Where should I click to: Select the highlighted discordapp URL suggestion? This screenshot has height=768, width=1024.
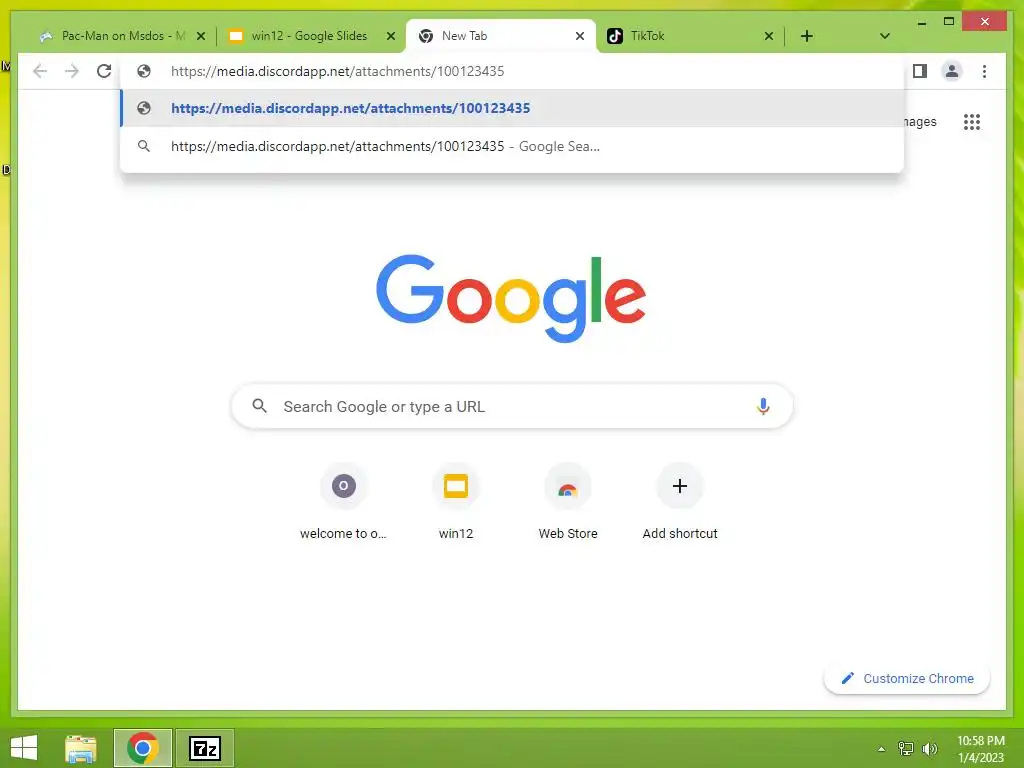pyautogui.click(x=513, y=108)
